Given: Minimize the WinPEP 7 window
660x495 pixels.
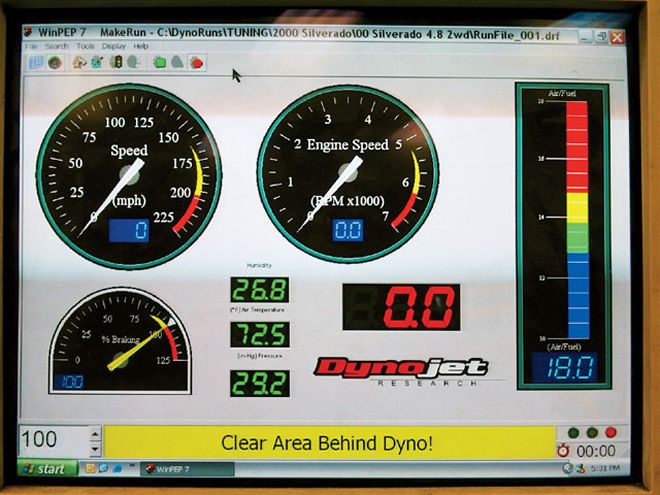Looking at the screenshot, I should pyautogui.click(x=585, y=37).
